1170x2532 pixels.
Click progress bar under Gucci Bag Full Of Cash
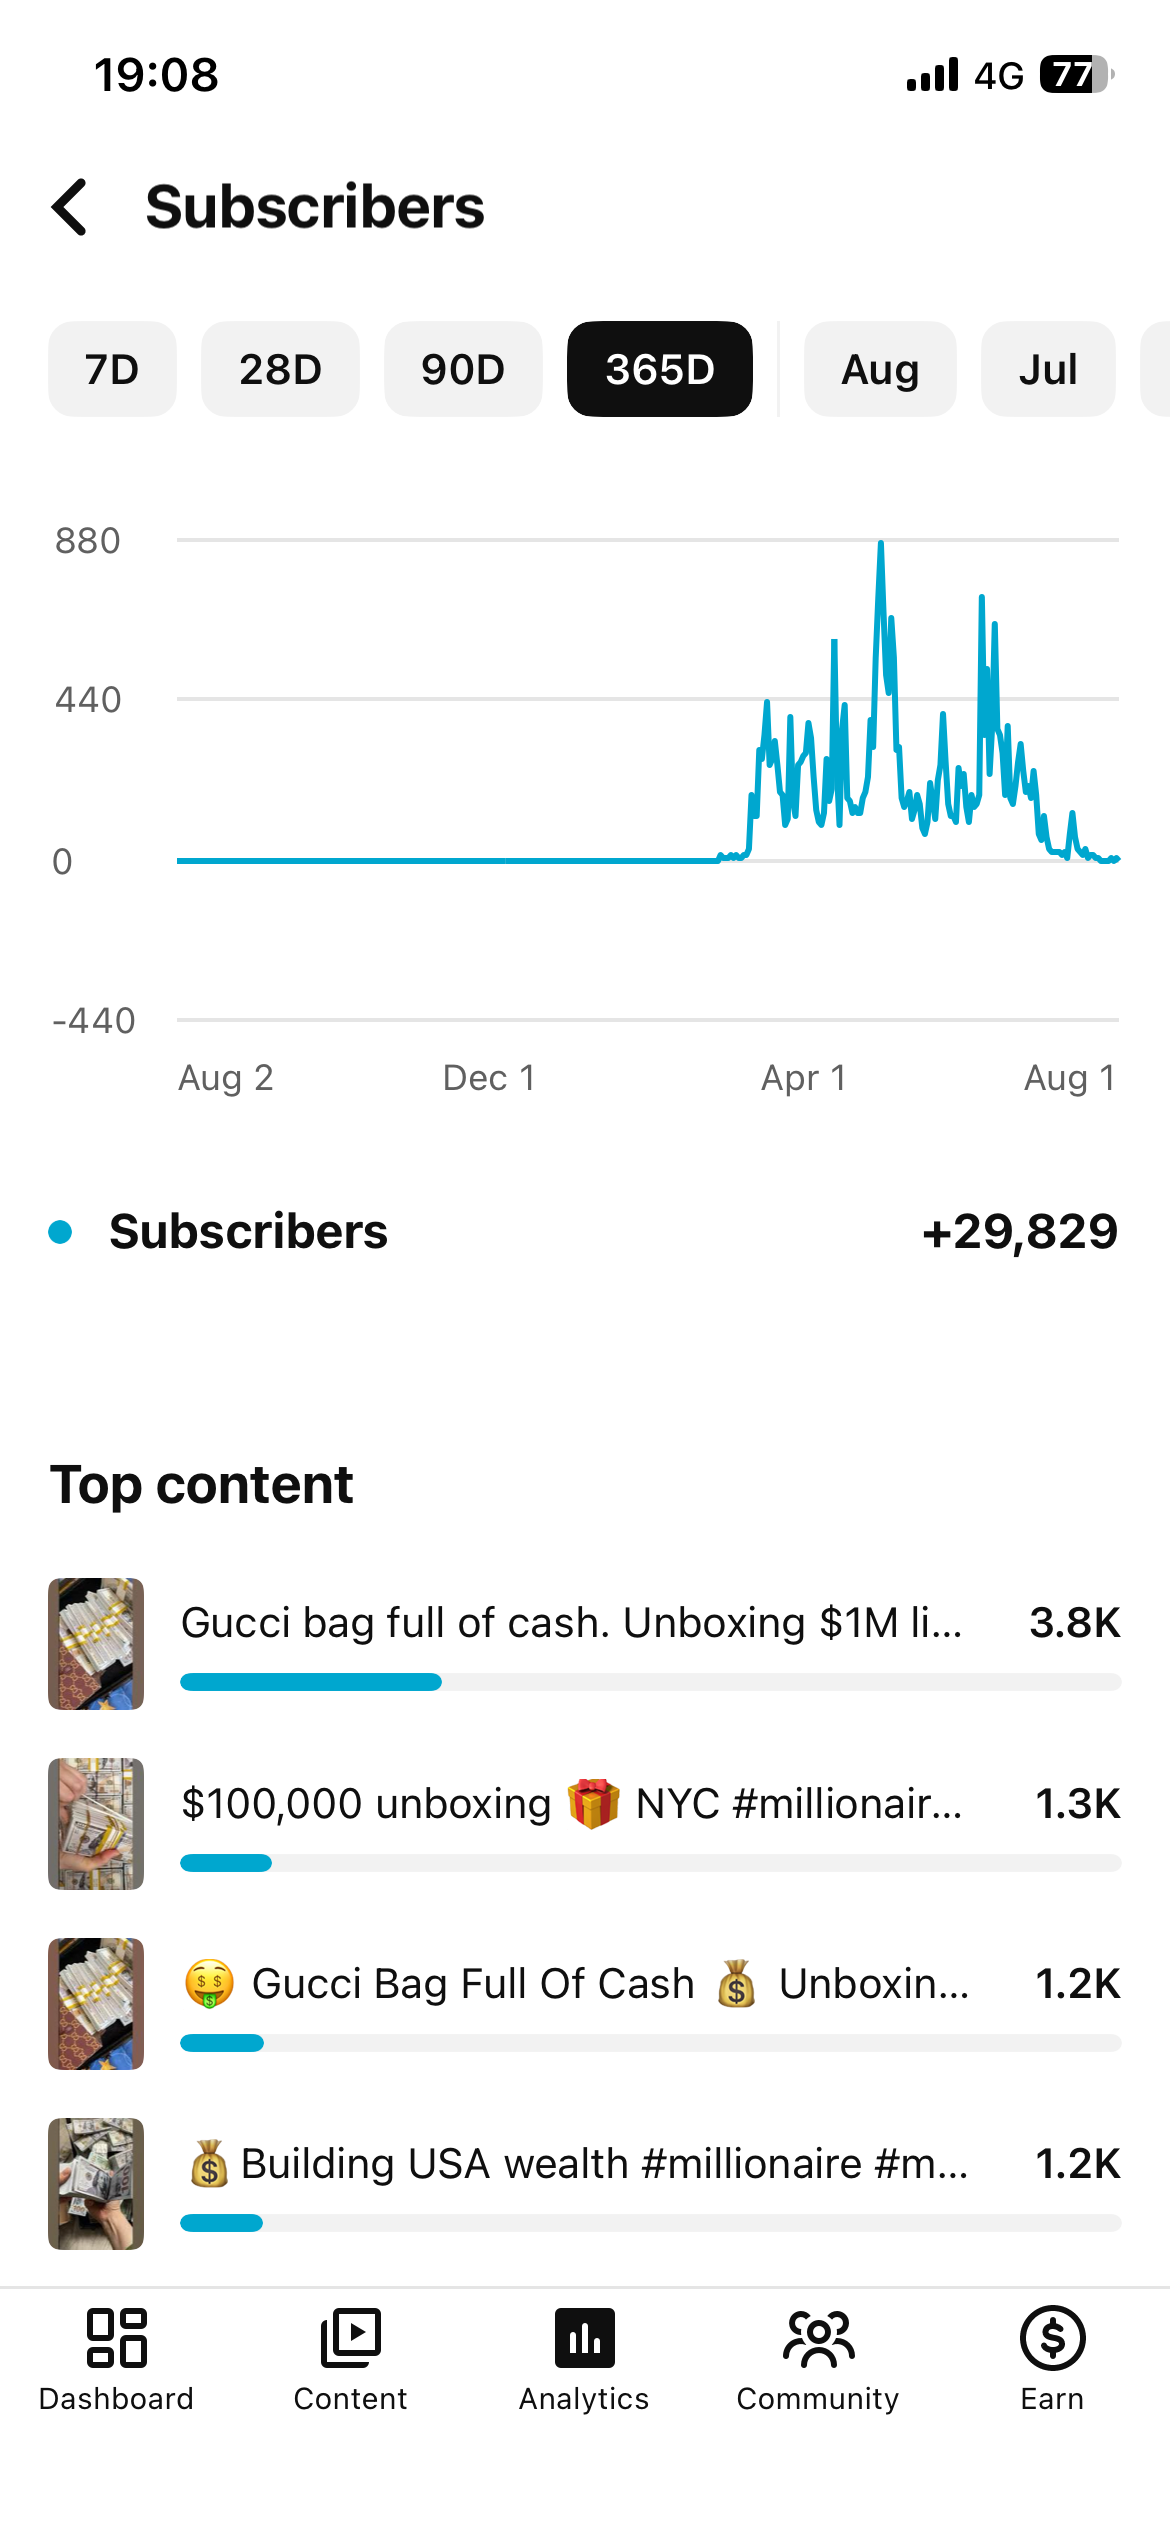coord(650,2043)
